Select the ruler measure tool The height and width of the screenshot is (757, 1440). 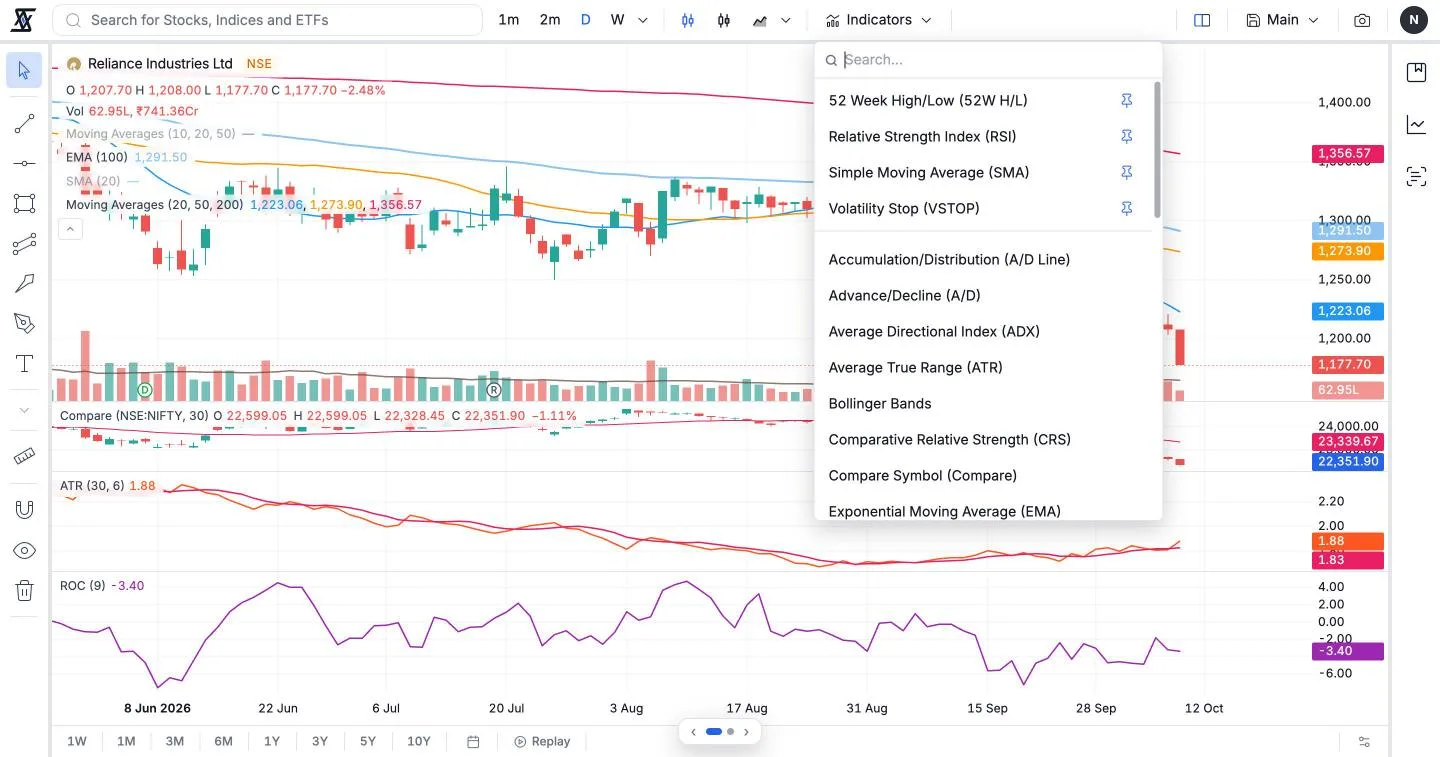point(24,456)
